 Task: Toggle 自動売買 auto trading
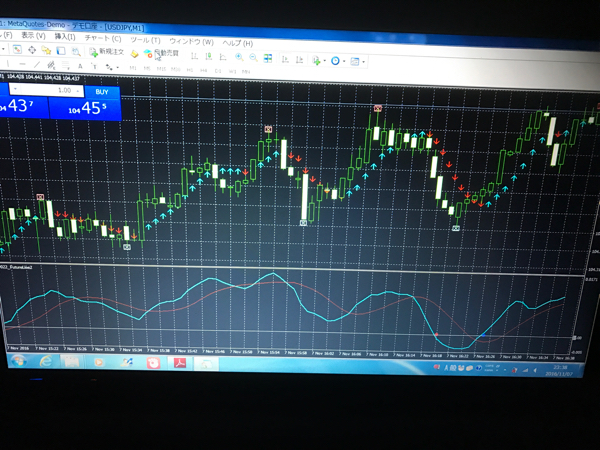[161, 53]
